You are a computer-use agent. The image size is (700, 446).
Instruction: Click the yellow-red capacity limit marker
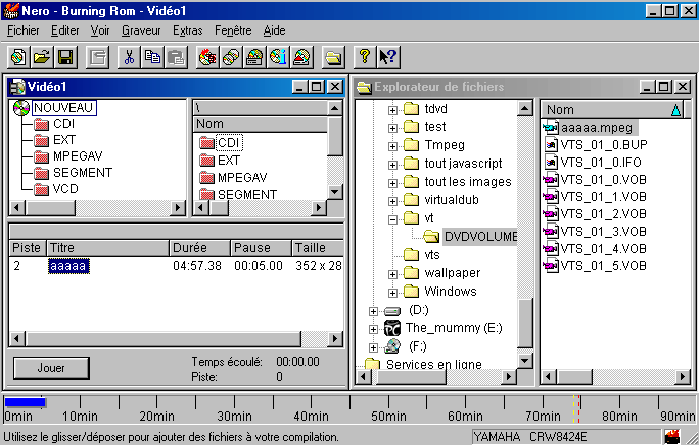coord(576,408)
